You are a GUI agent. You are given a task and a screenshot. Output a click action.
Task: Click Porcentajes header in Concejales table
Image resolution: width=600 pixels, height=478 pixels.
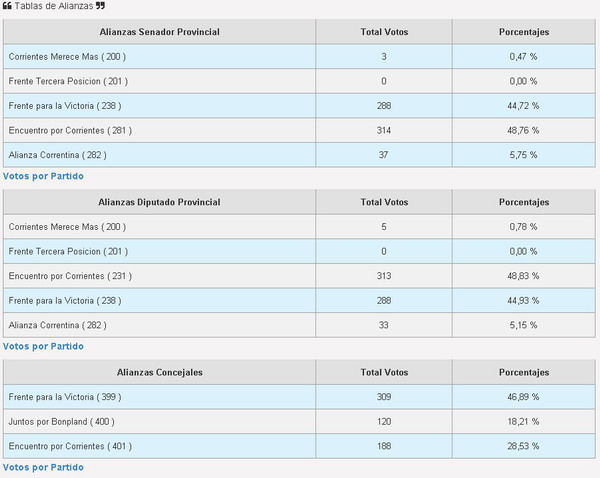524,372
